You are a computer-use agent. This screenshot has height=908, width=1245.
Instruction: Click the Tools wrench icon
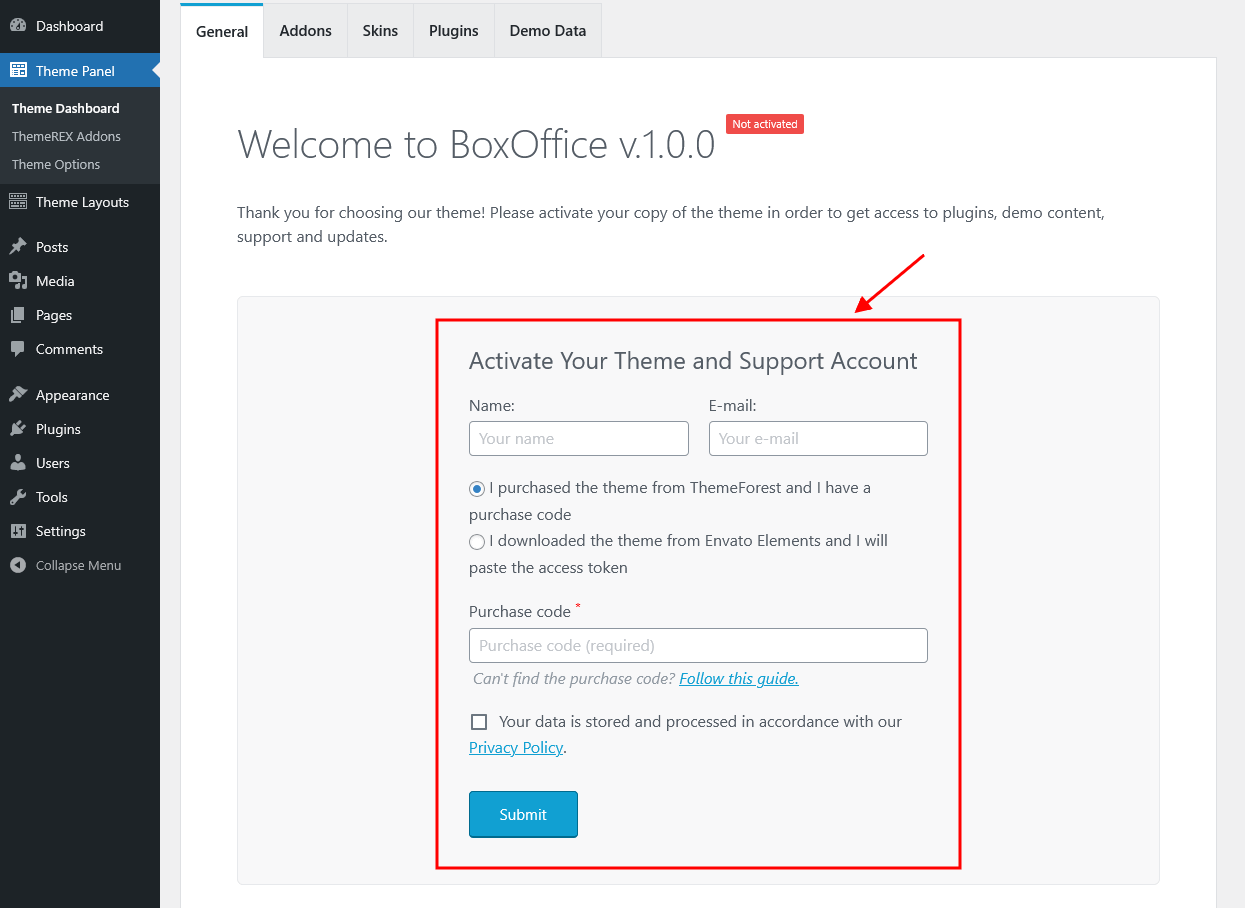pyautogui.click(x=18, y=497)
